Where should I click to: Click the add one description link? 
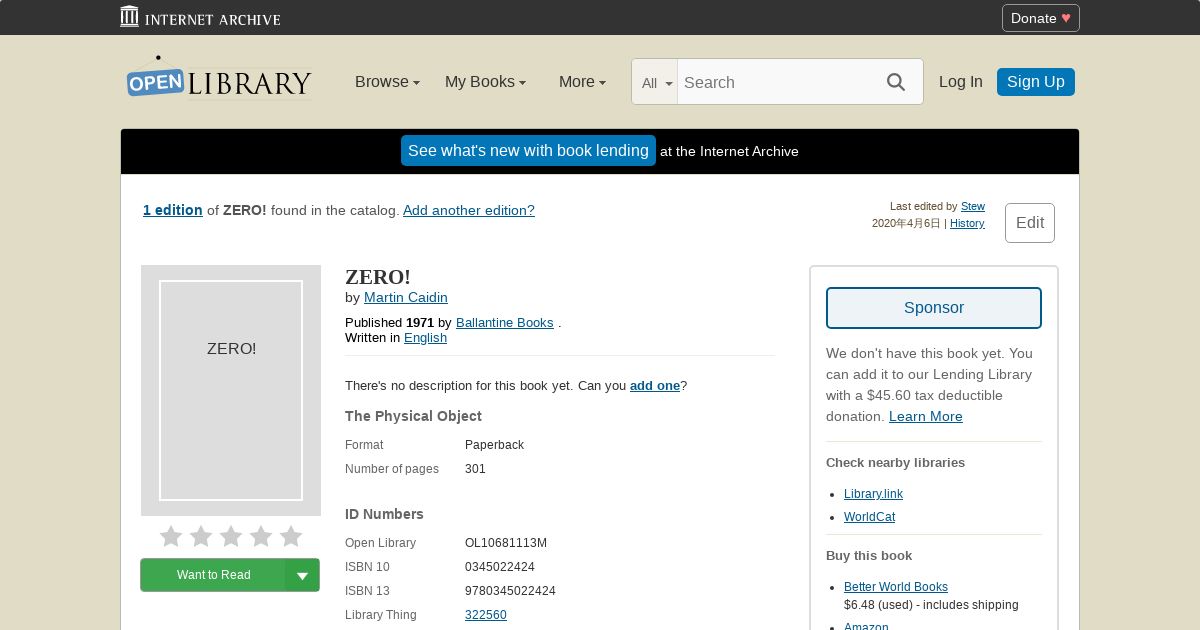pos(655,385)
